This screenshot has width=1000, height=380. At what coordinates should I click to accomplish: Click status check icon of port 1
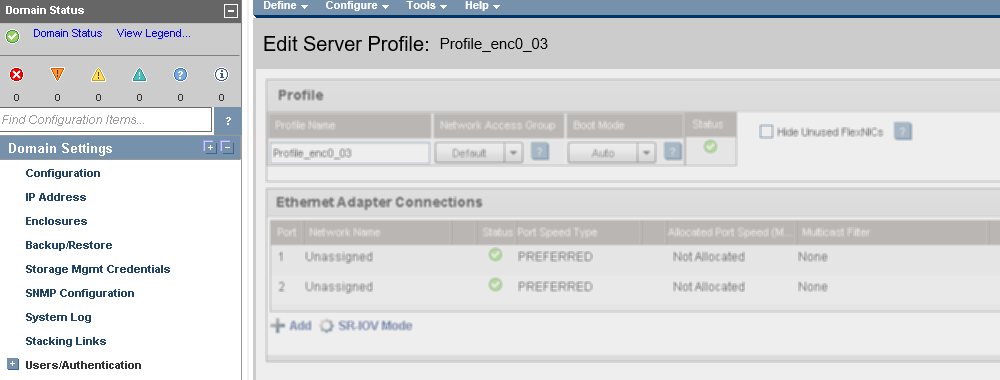tap(495, 255)
